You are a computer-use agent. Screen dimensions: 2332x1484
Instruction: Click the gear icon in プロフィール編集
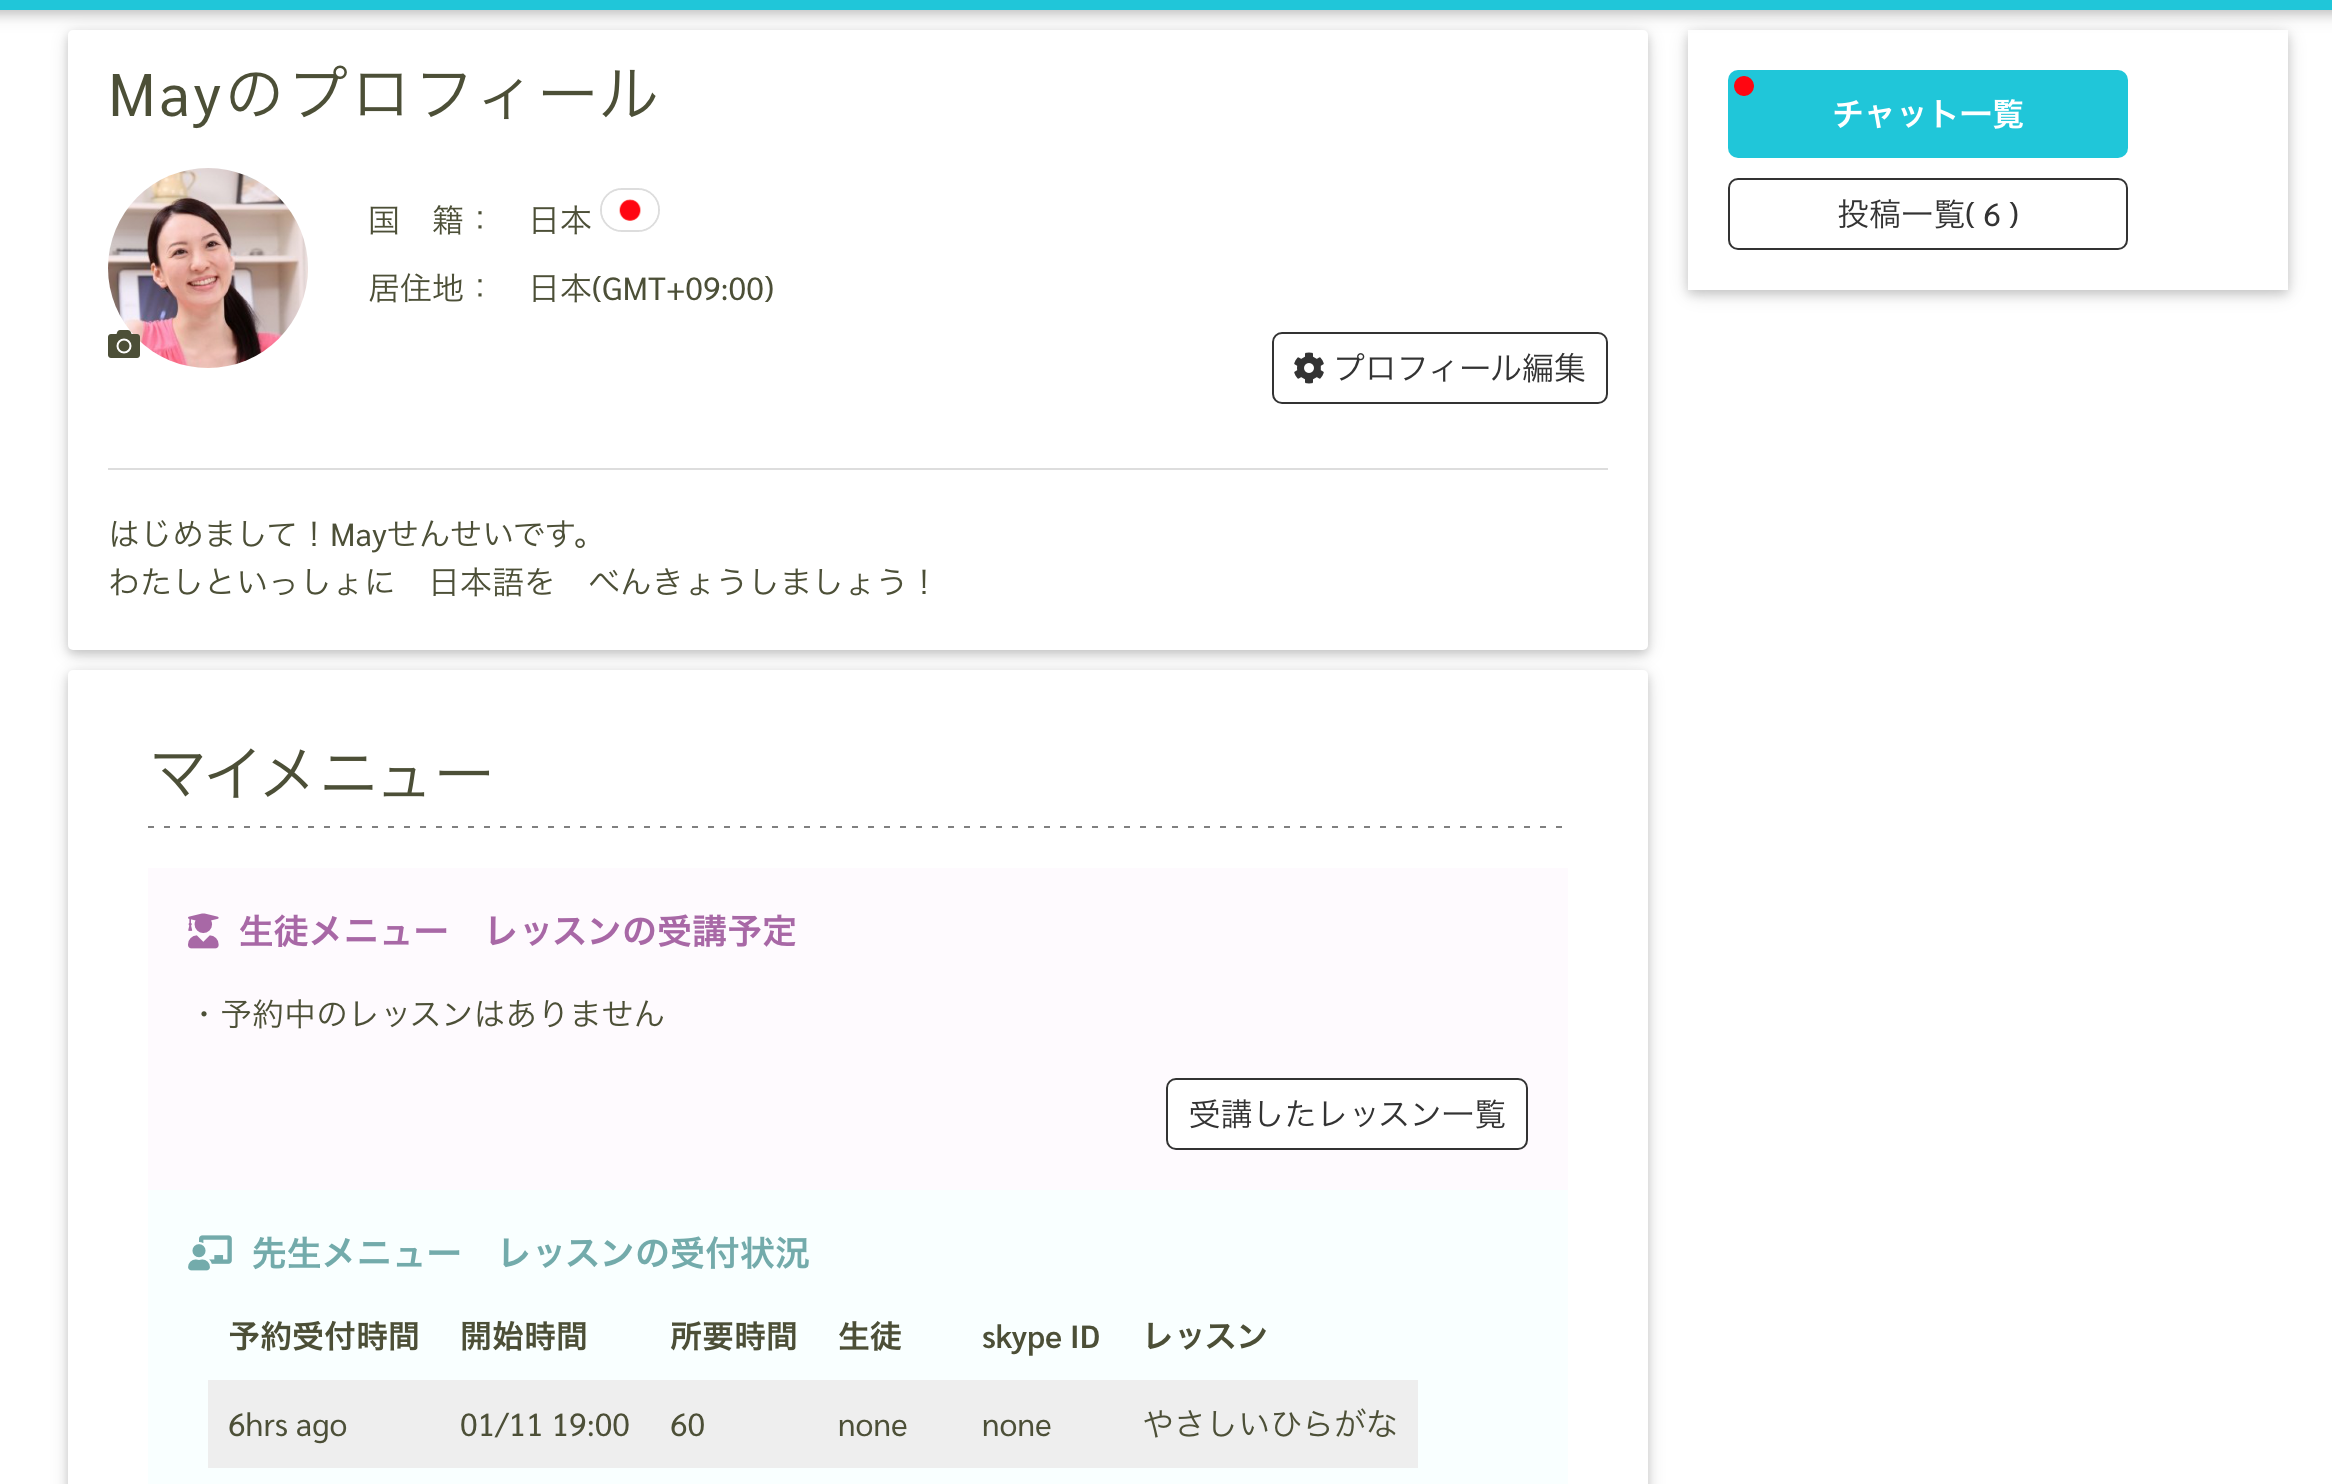click(1308, 368)
